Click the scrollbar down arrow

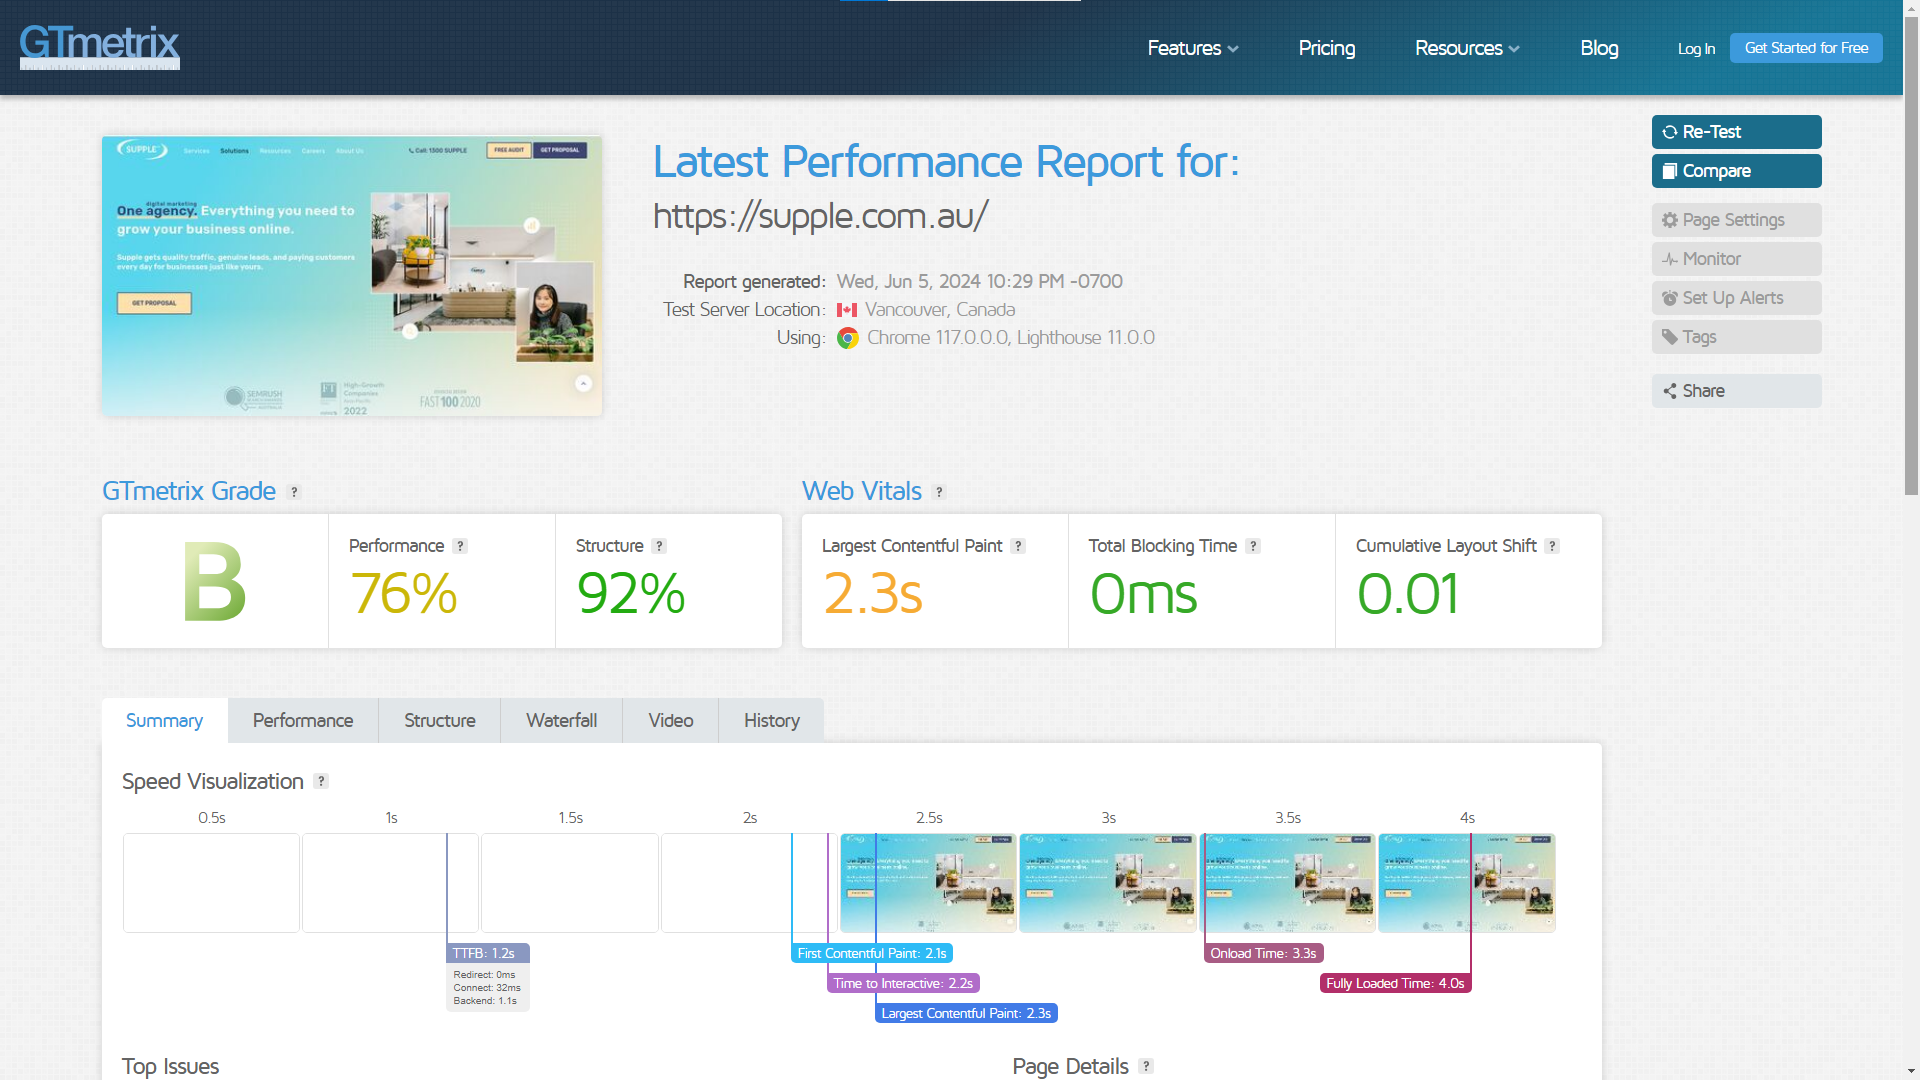click(1911, 1072)
